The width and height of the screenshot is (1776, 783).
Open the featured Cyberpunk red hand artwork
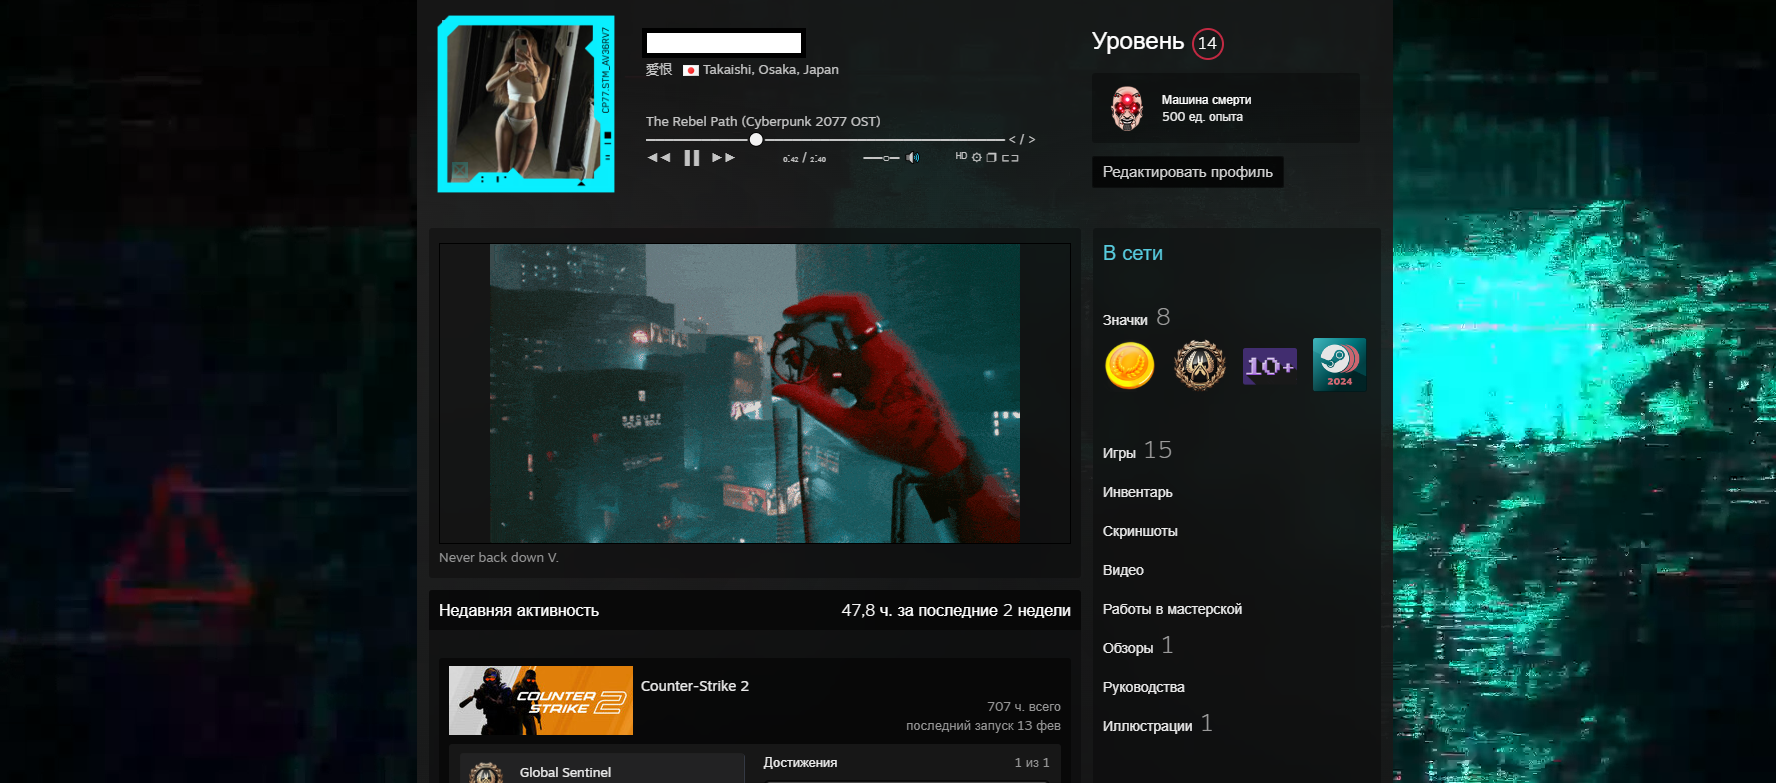point(755,394)
